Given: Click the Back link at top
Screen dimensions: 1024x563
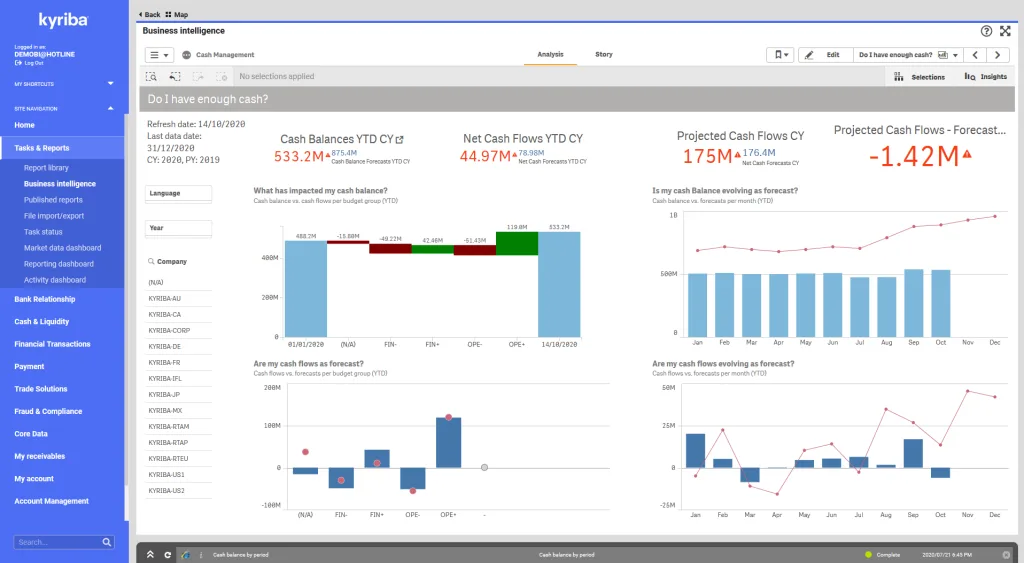Looking at the screenshot, I should [150, 14].
